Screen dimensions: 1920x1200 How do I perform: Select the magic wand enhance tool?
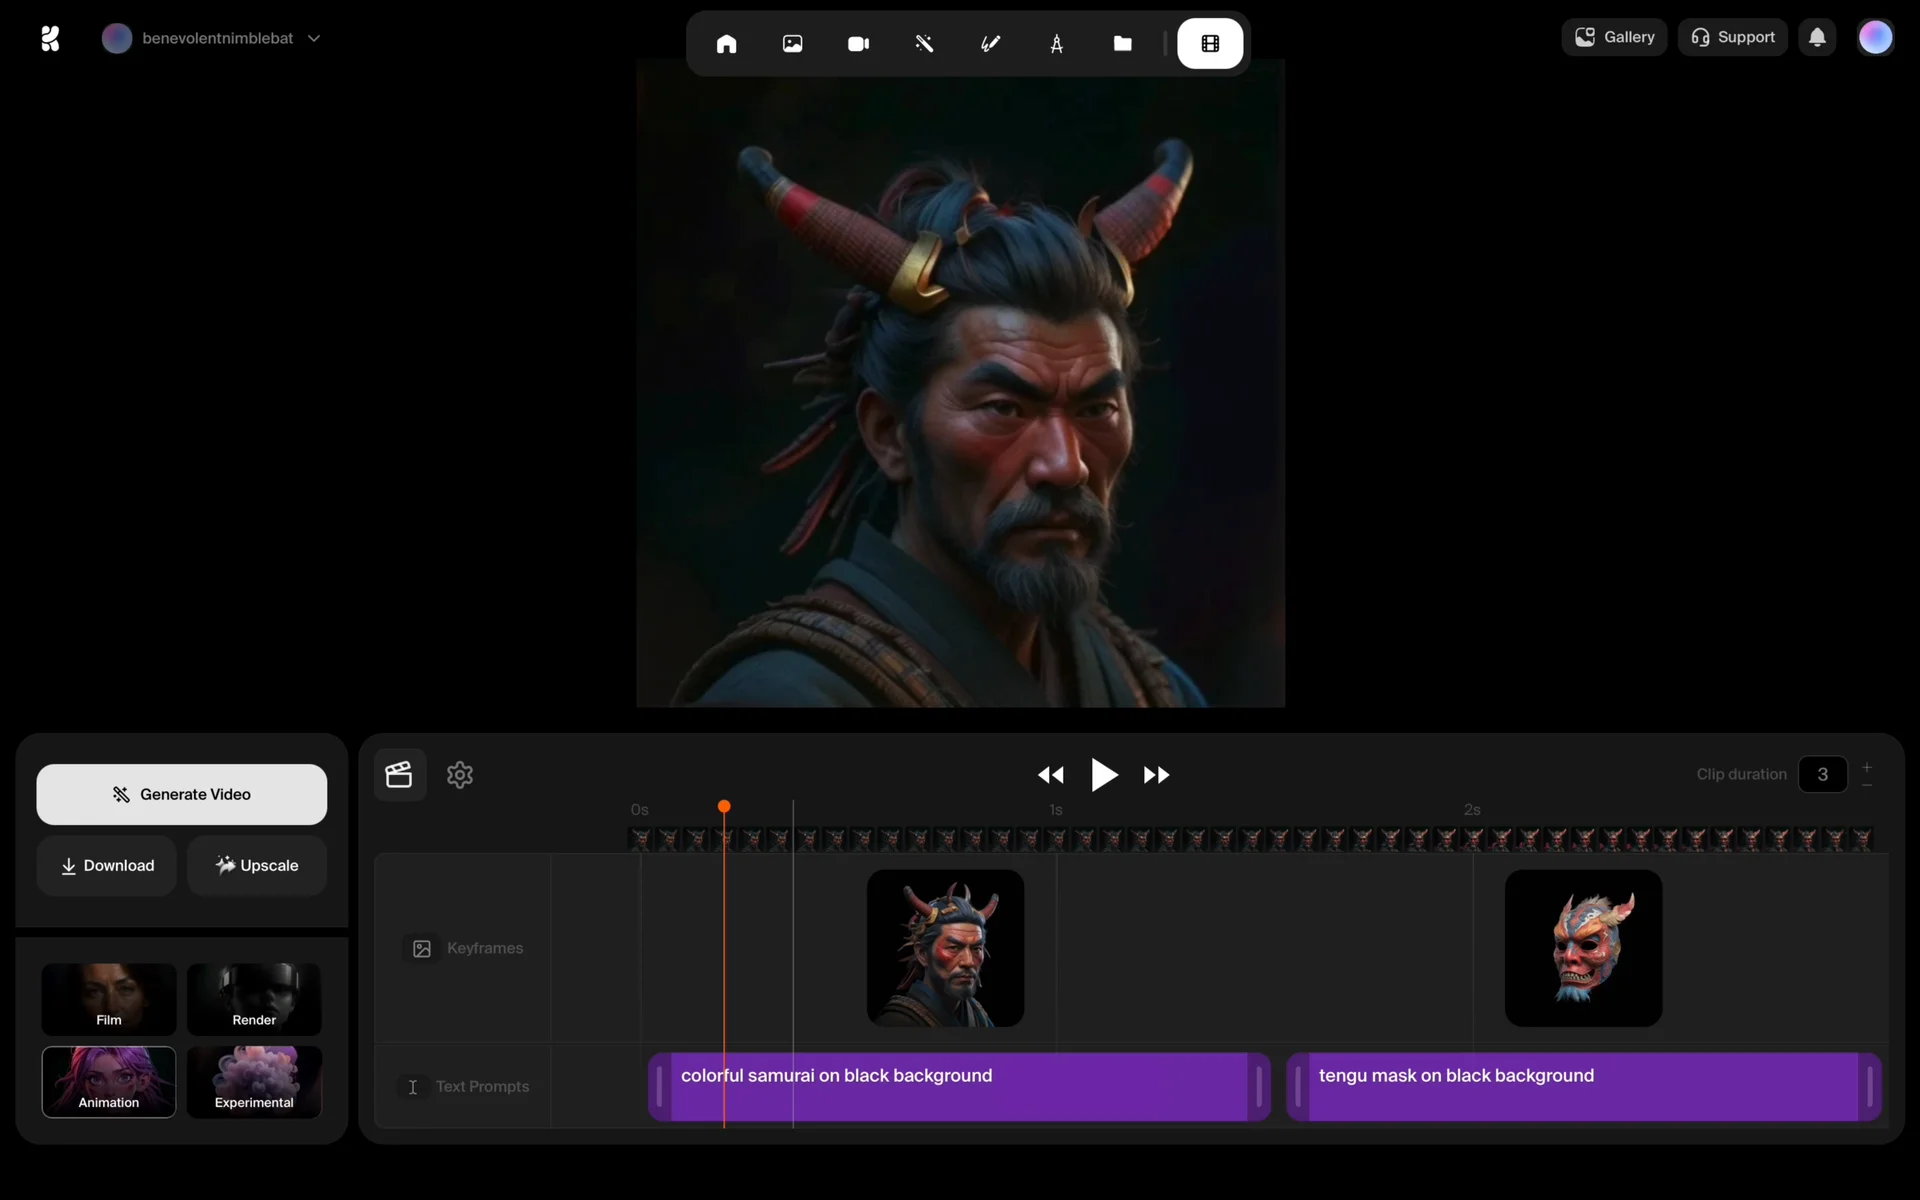(924, 44)
